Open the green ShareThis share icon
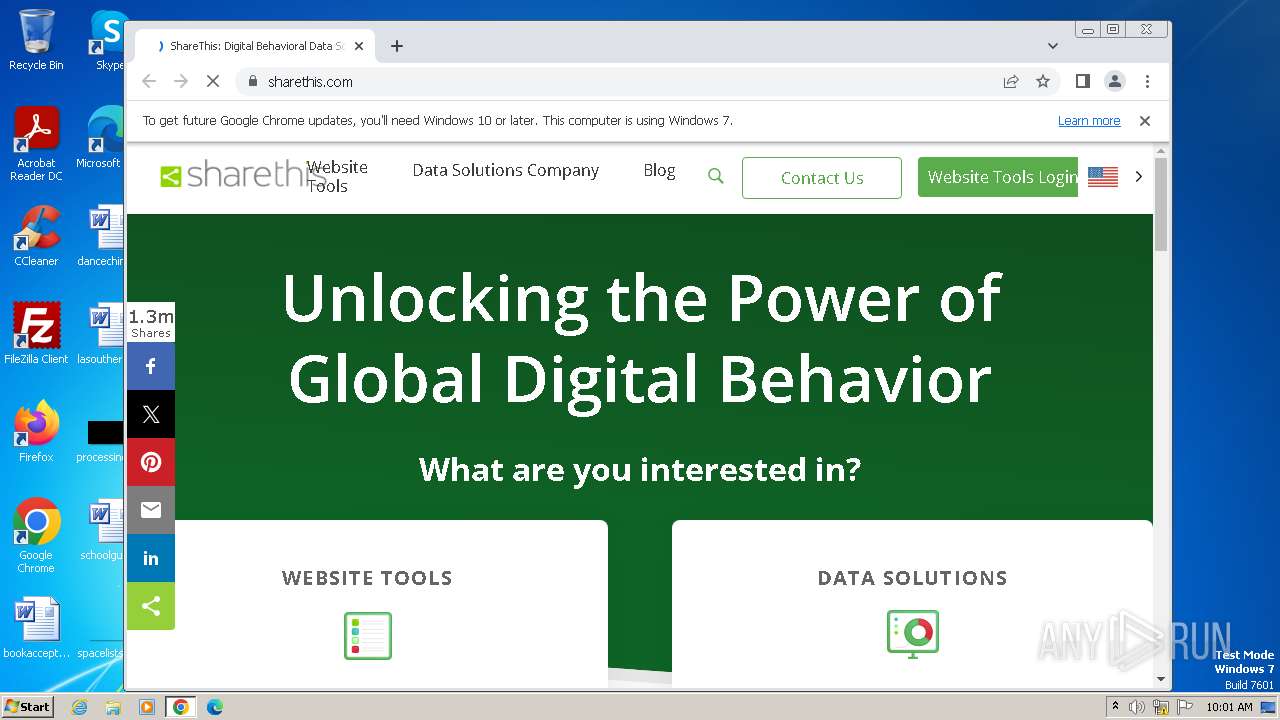The image size is (1280, 720). tap(151, 606)
